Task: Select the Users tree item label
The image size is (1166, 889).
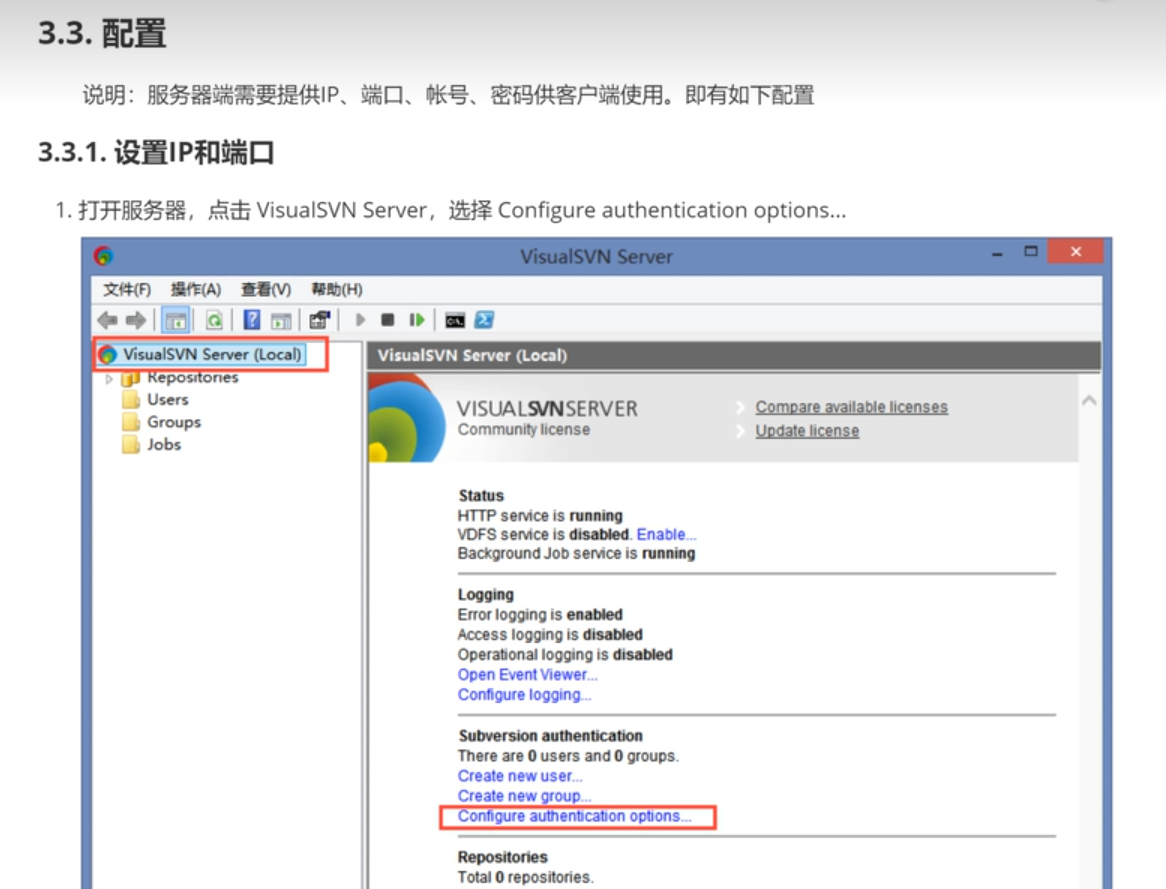Action: [x=168, y=400]
